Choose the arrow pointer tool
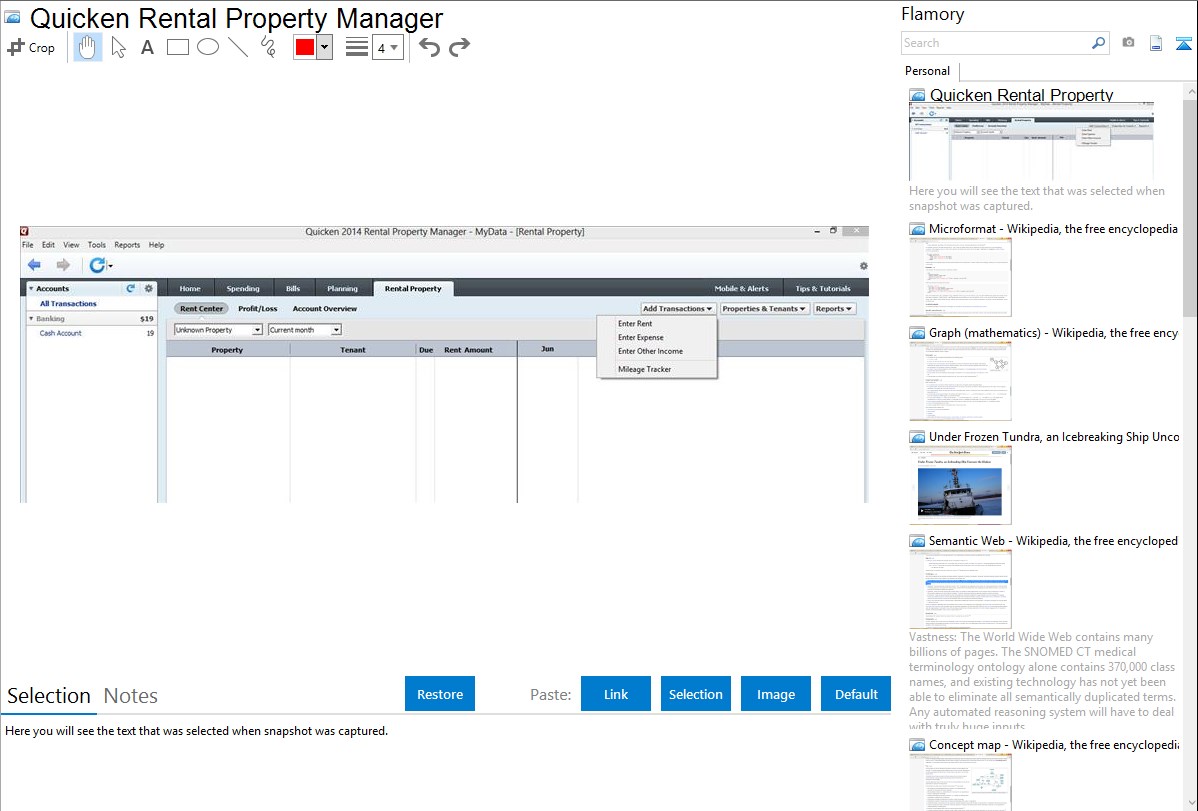 (x=118, y=47)
